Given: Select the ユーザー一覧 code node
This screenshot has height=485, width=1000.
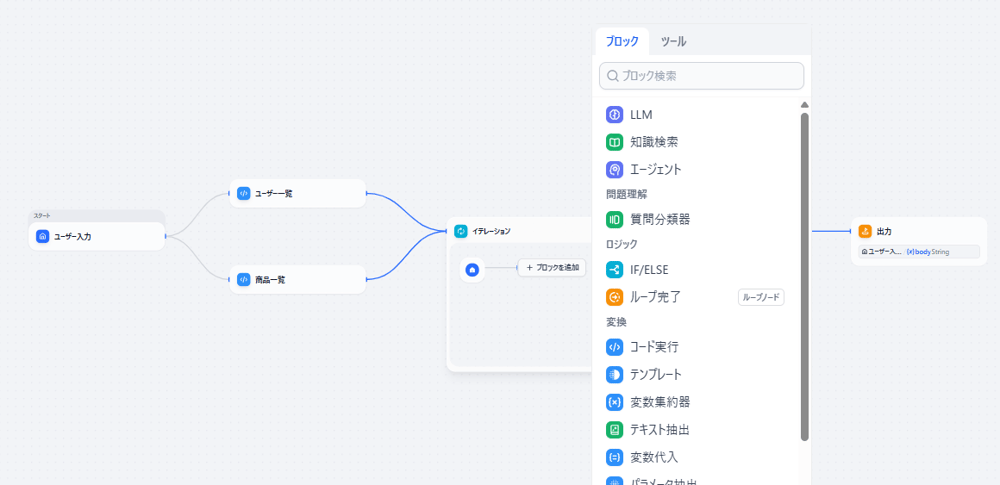Looking at the screenshot, I should [298, 193].
